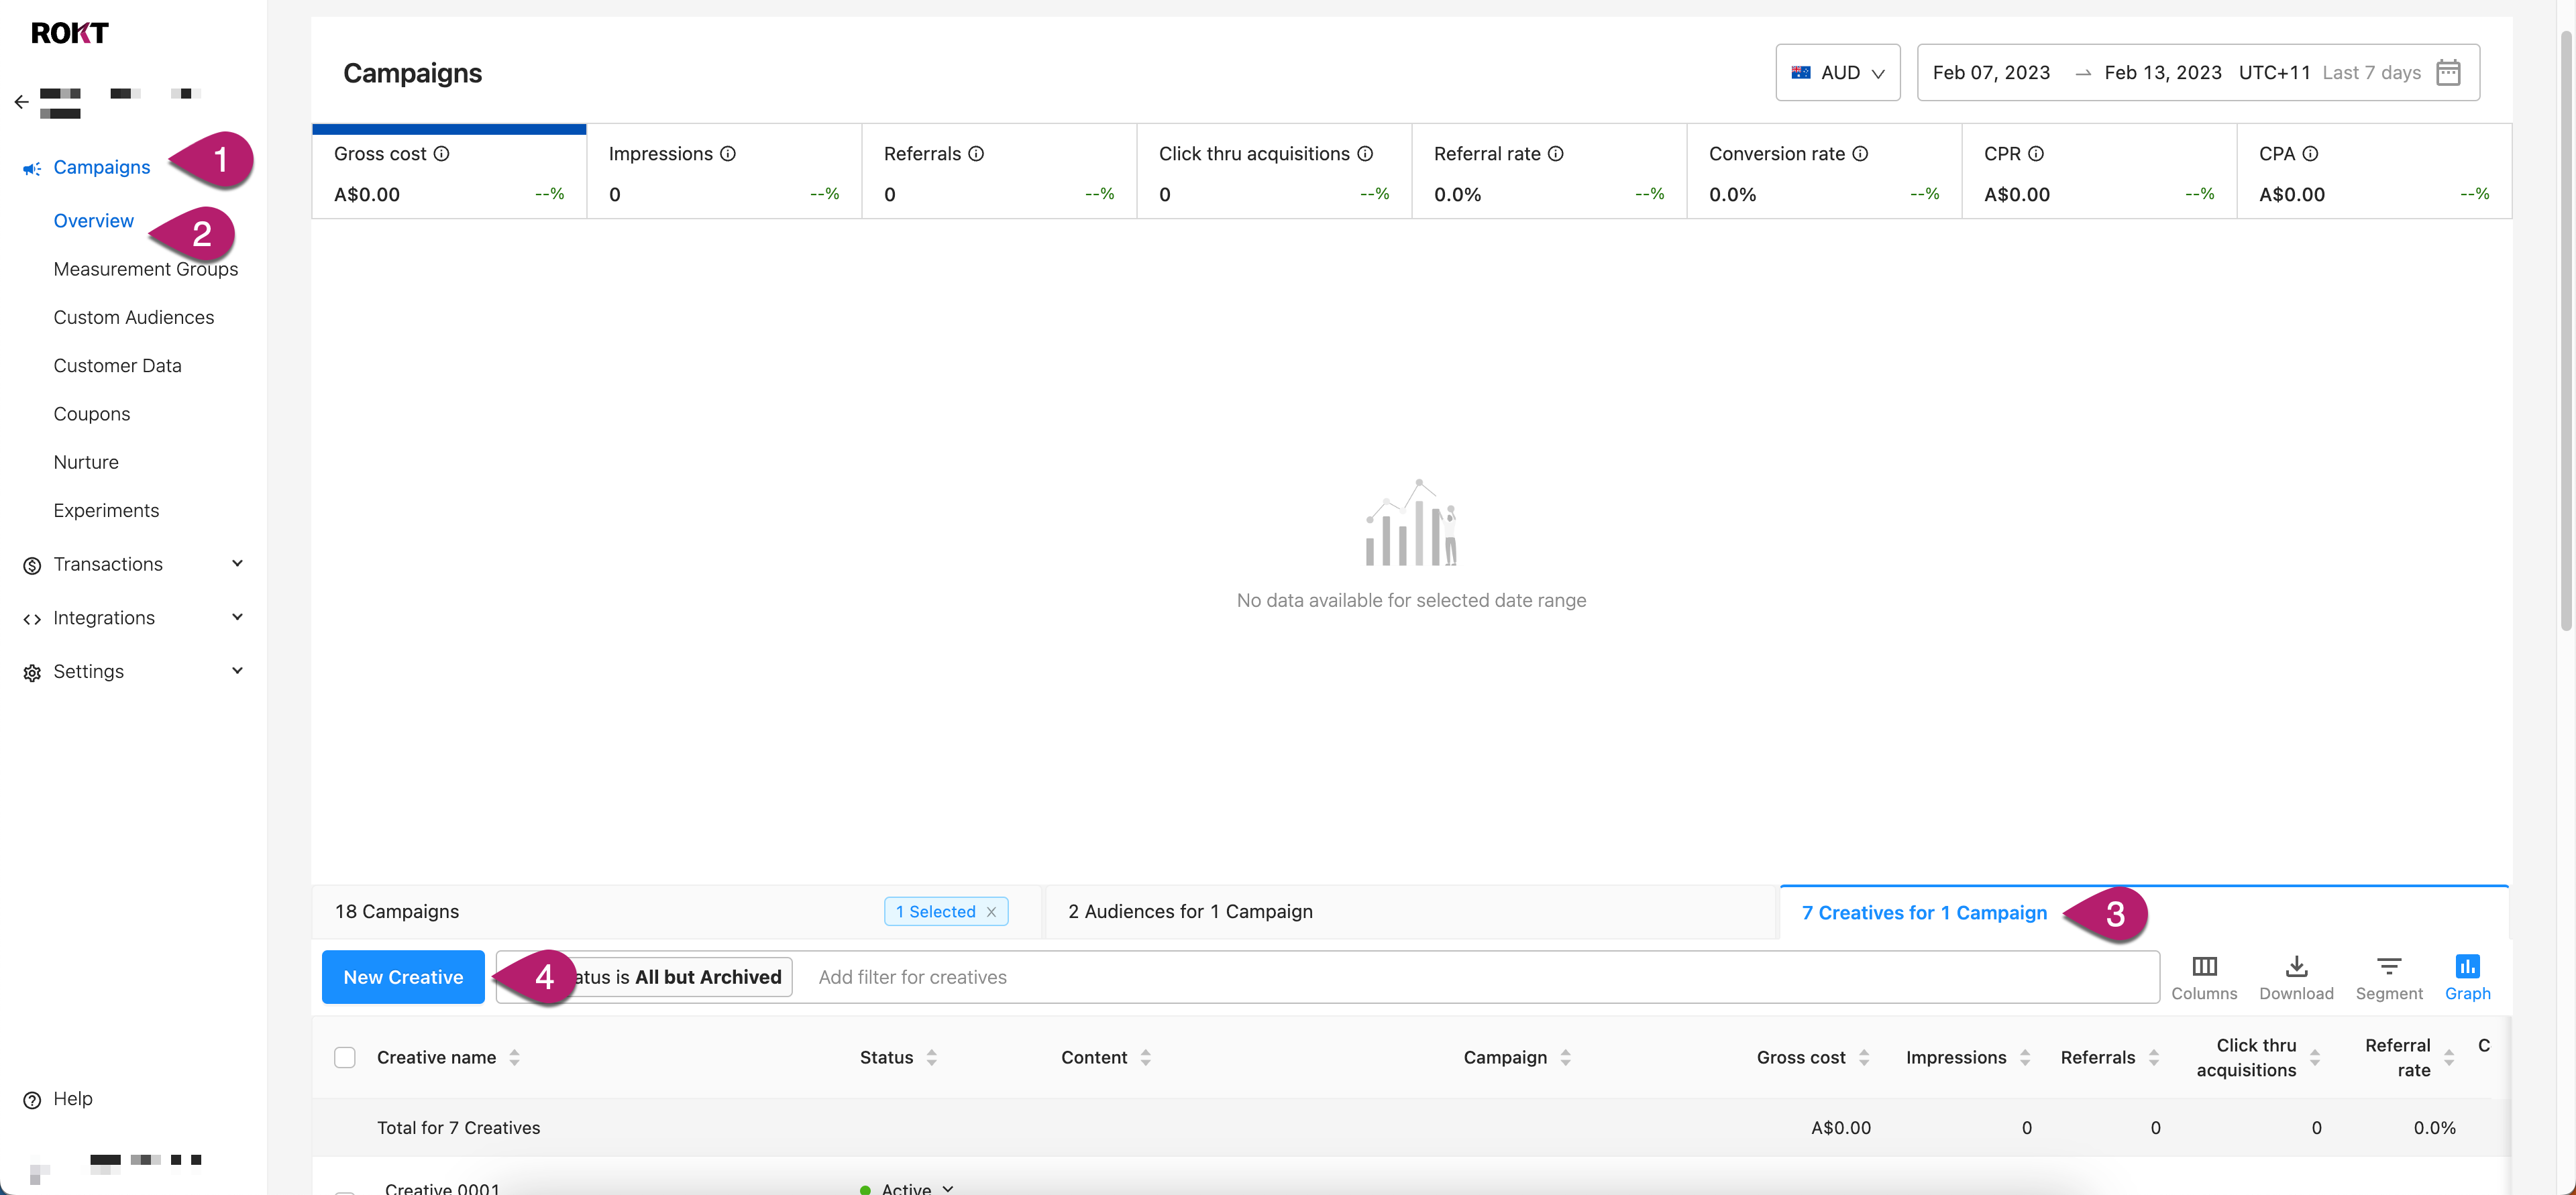Open Coupons page
This screenshot has height=1195, width=2576.
tap(91, 414)
